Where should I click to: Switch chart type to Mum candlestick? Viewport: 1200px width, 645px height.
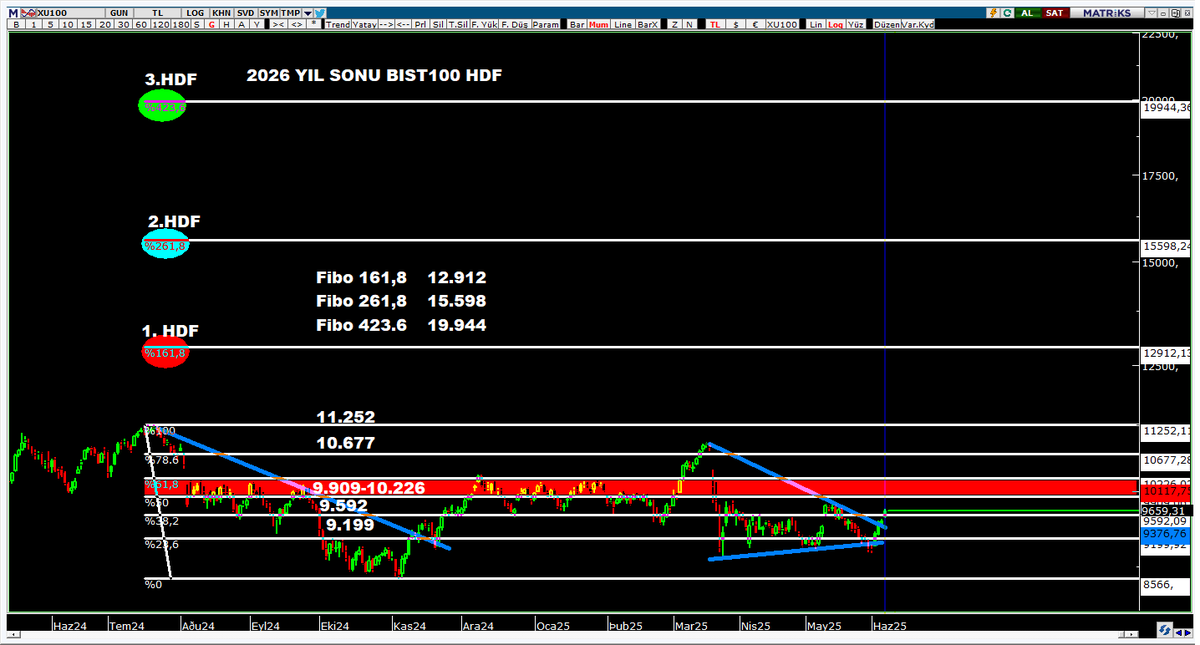coord(598,24)
